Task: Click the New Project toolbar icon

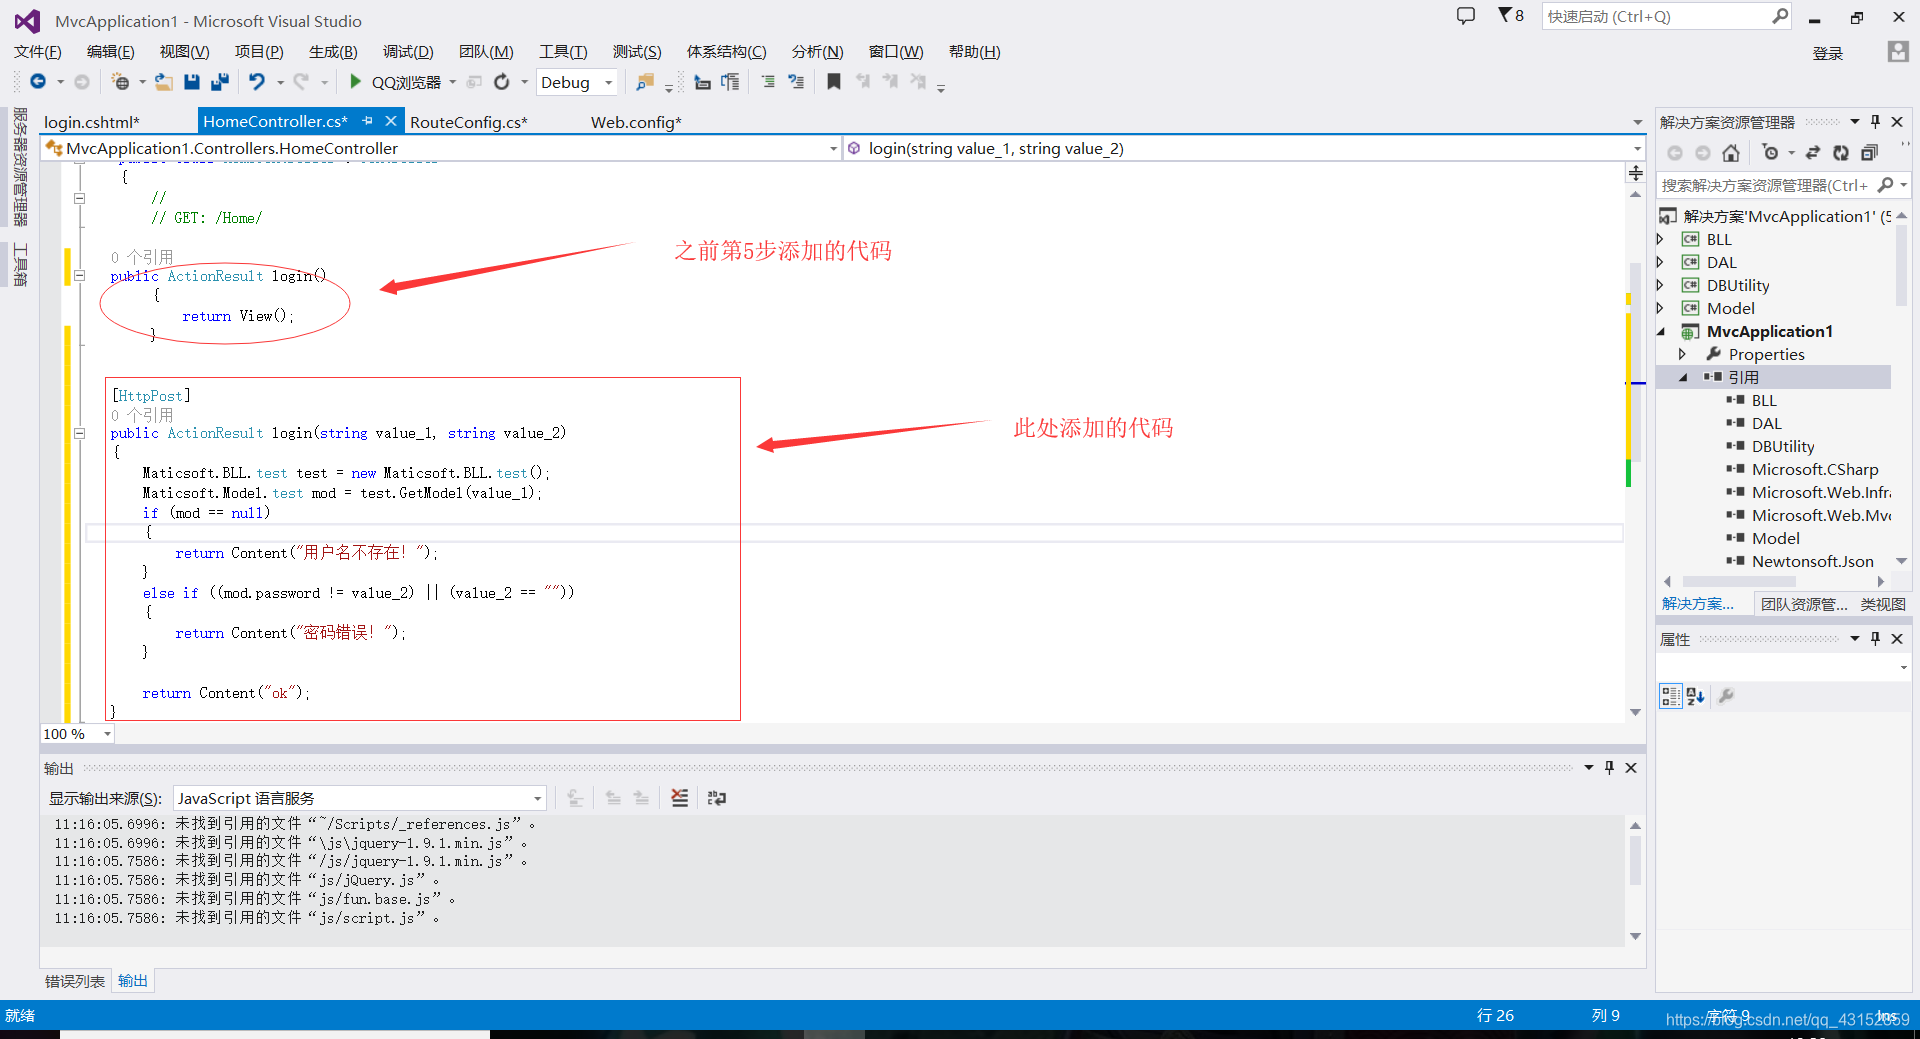Action: coord(121,82)
